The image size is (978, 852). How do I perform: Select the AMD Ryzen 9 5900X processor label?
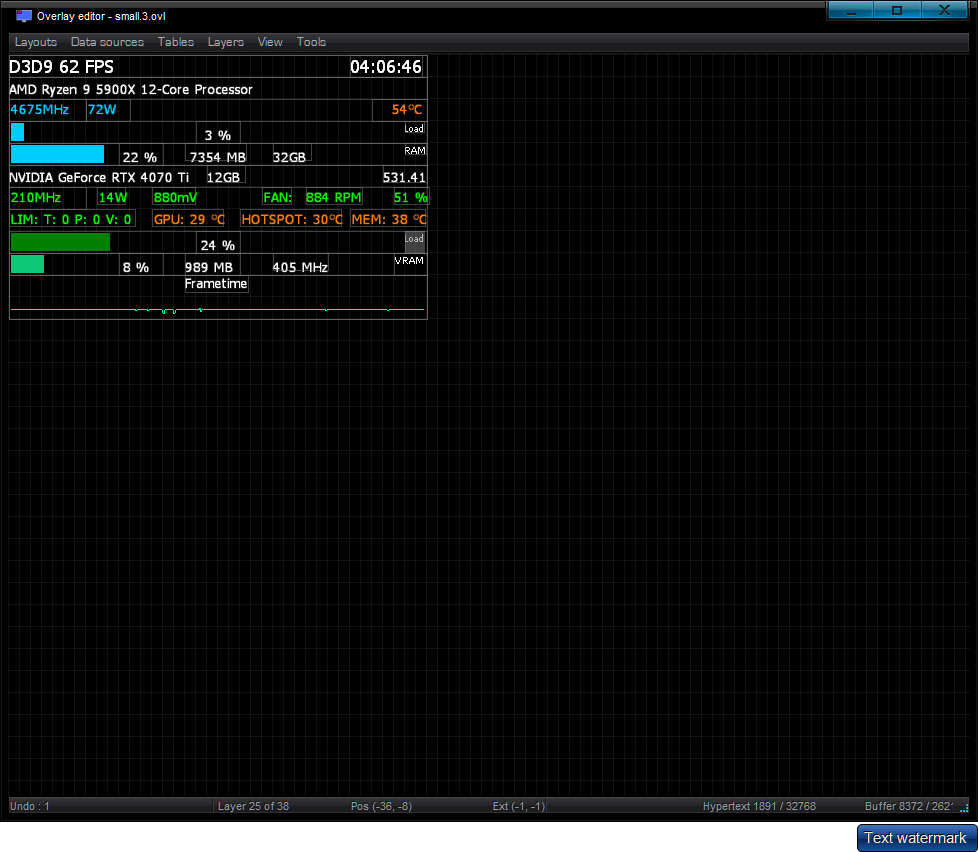tap(131, 89)
